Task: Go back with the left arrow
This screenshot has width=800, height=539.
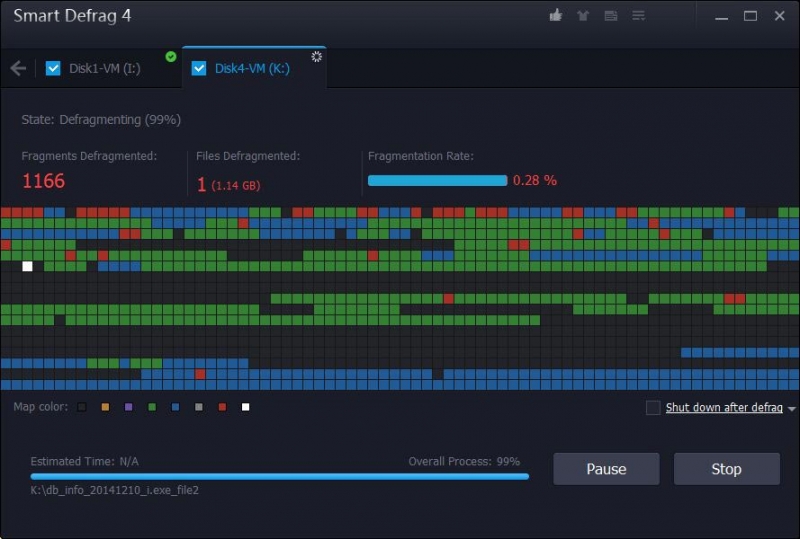Action: point(18,68)
